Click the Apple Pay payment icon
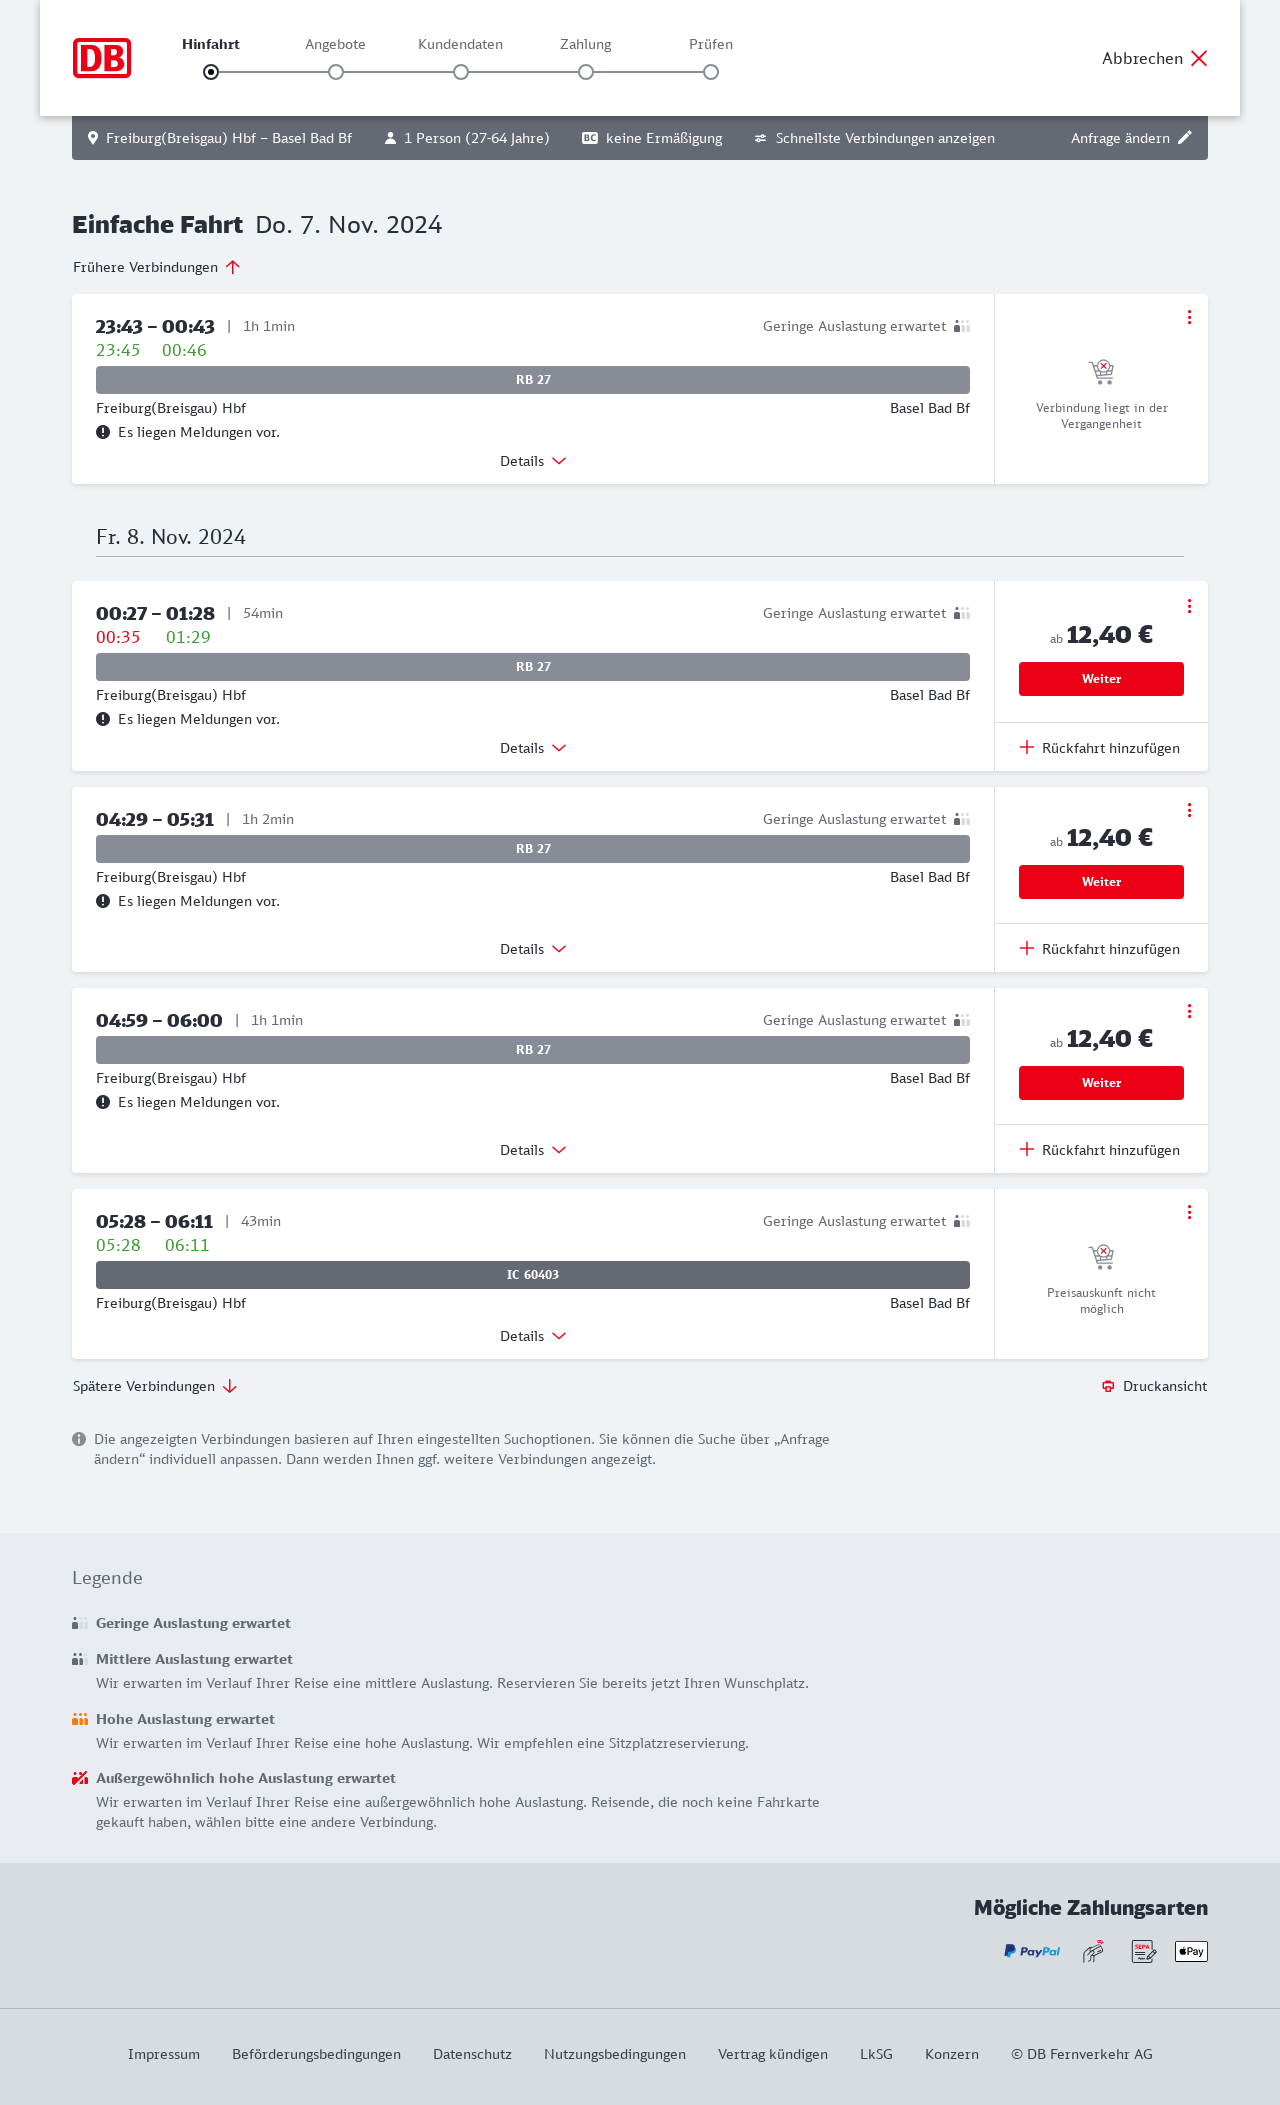The width and height of the screenshot is (1280, 2105). (x=1191, y=1951)
